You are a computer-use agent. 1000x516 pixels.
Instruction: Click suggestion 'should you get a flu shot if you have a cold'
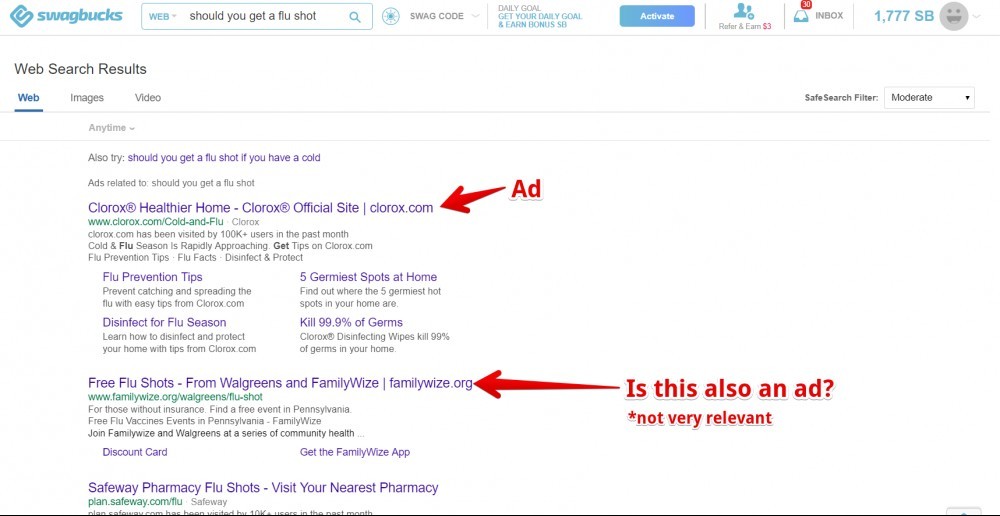pos(224,158)
